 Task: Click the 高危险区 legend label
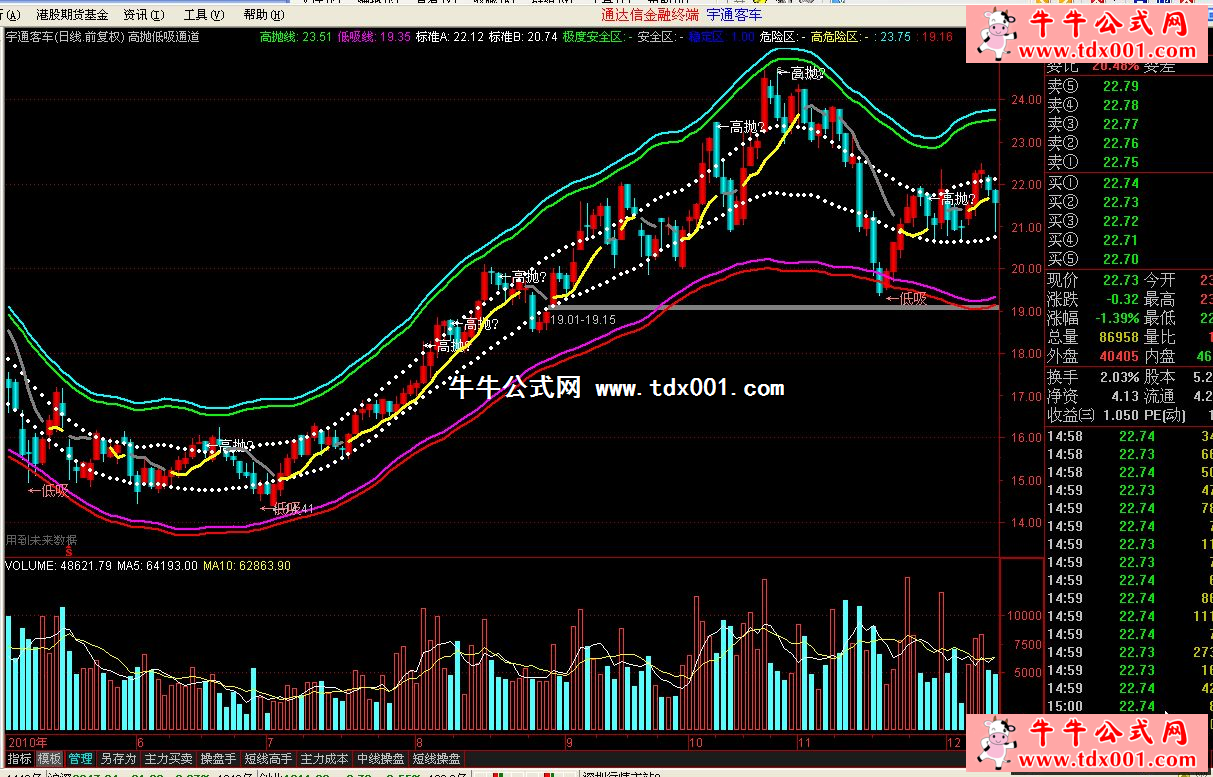pyautogui.click(x=835, y=37)
